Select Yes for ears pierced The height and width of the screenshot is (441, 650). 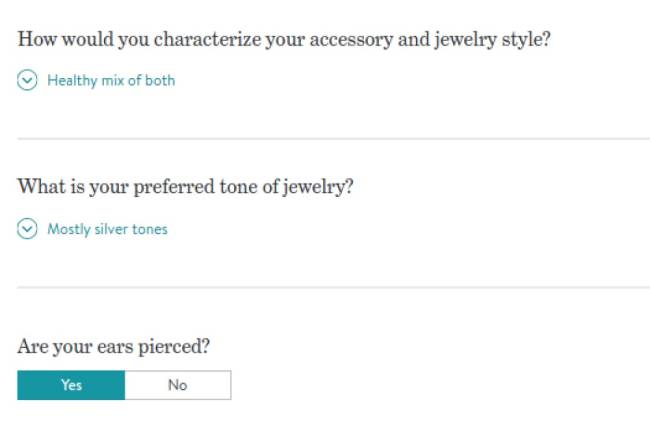[x=71, y=385]
